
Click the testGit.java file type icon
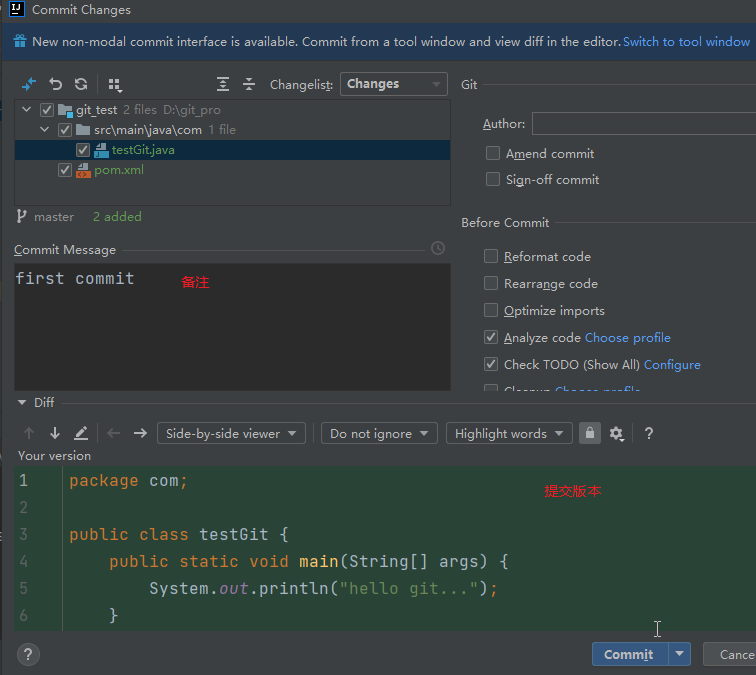[x=101, y=150]
